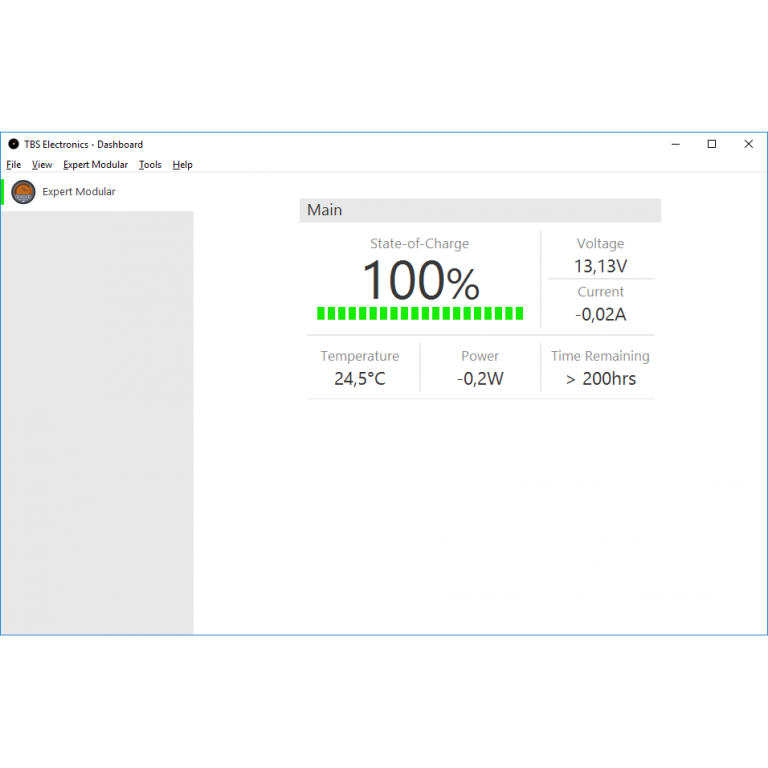Open the Help menu

point(182,165)
